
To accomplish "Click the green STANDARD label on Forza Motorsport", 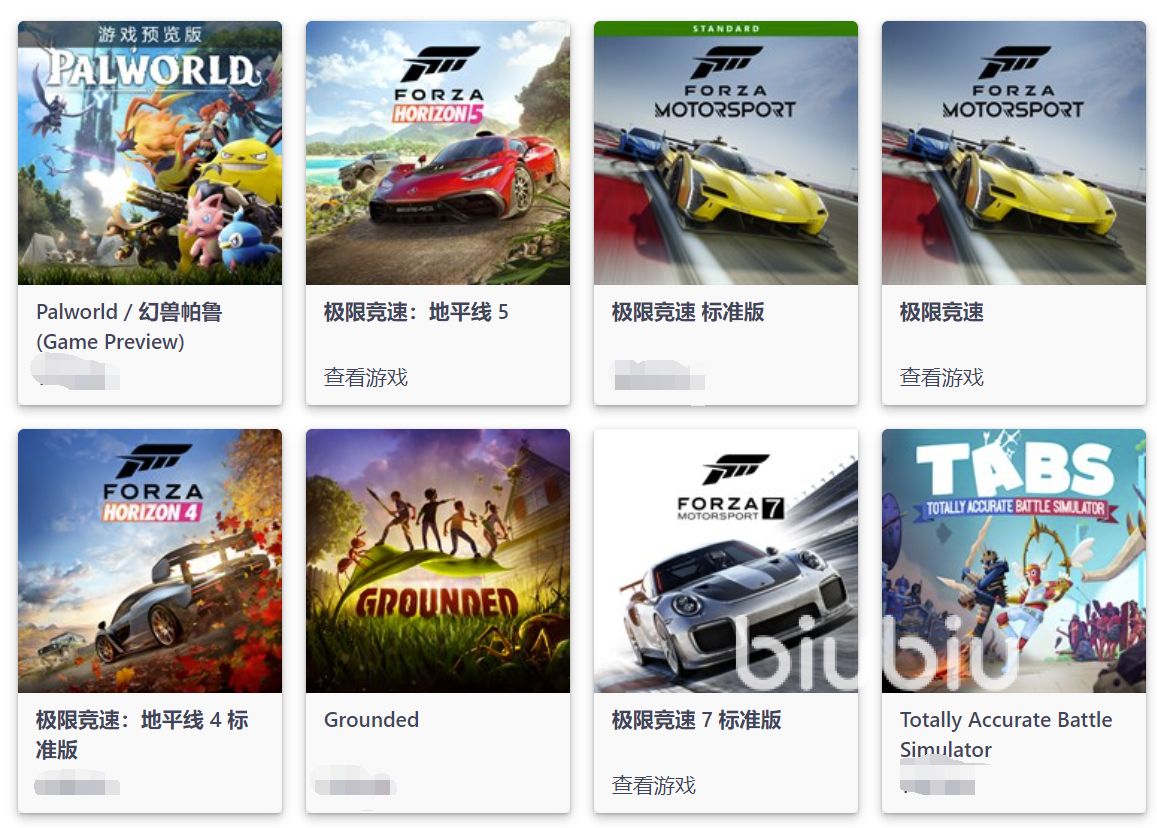I will [x=725, y=29].
